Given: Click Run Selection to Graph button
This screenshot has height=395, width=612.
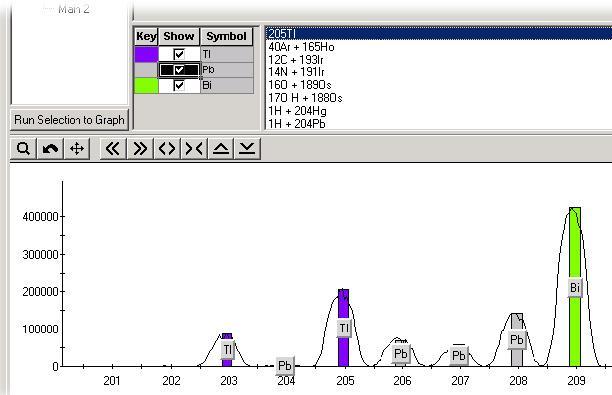Looking at the screenshot, I should point(69,119).
